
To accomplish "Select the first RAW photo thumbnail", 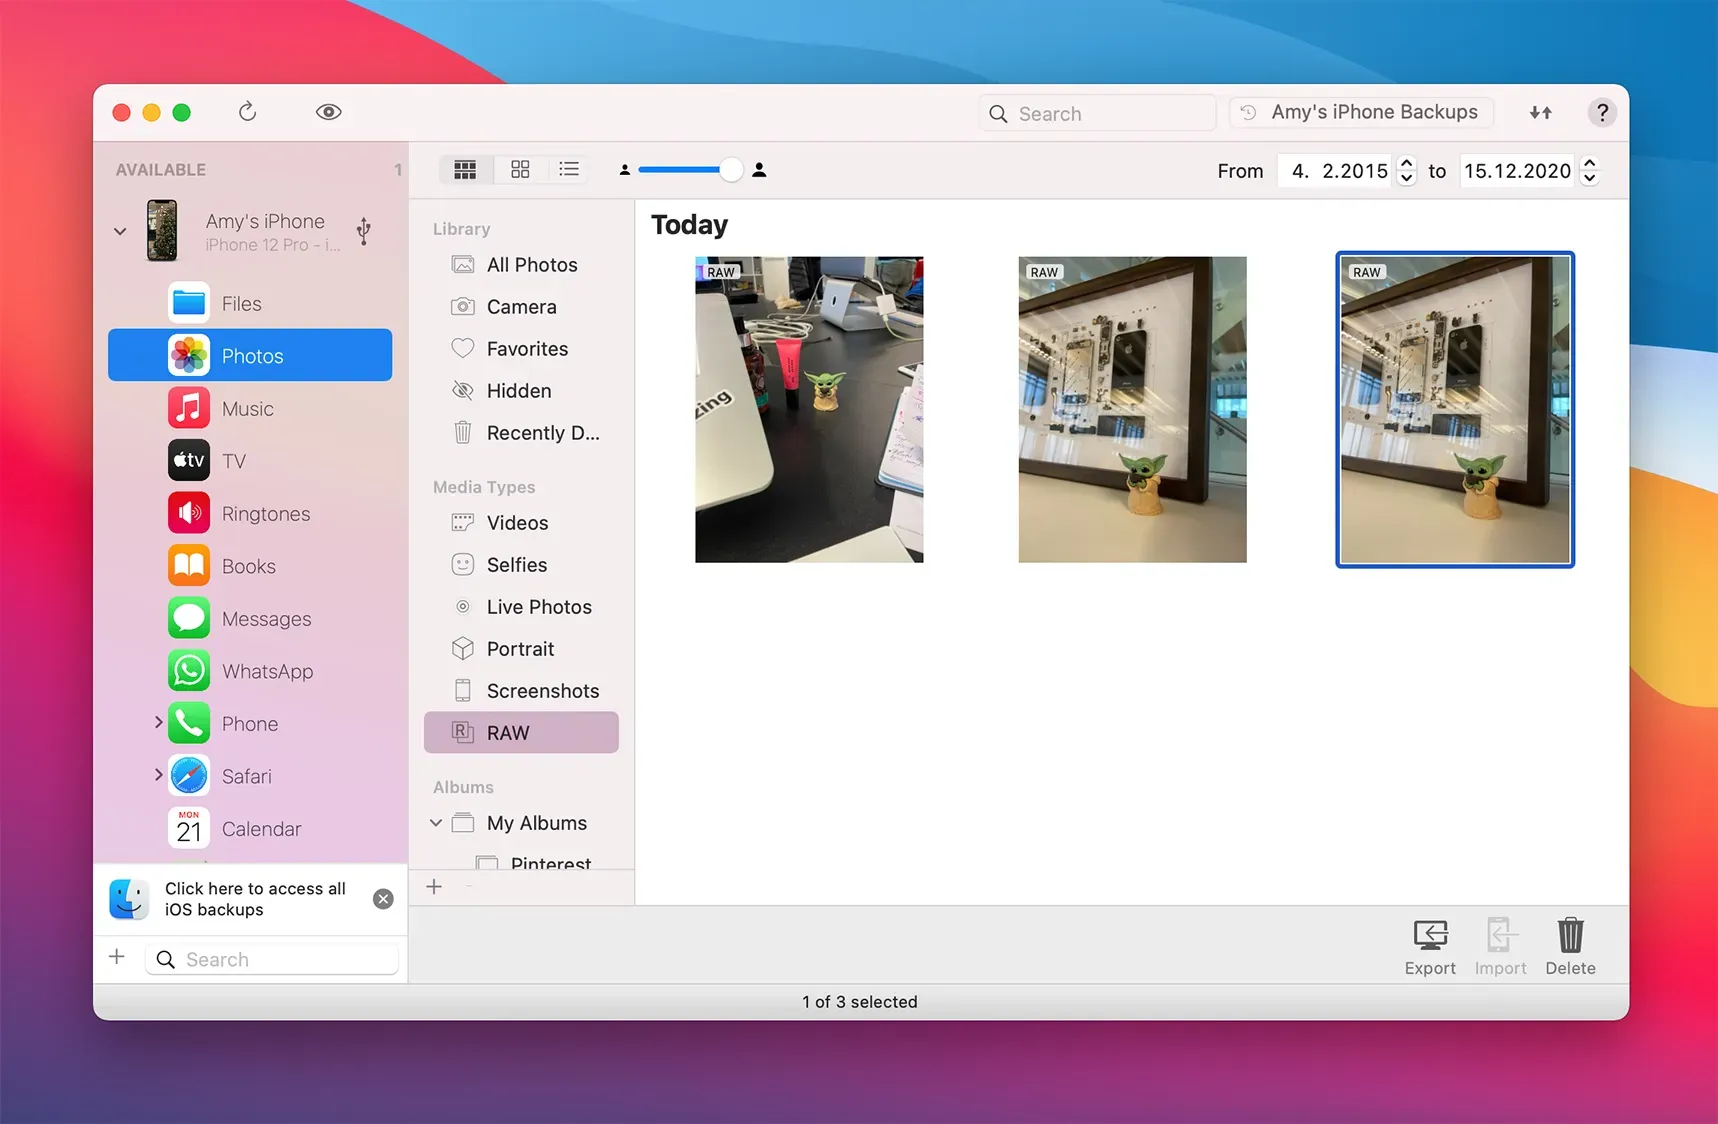I will click(809, 410).
